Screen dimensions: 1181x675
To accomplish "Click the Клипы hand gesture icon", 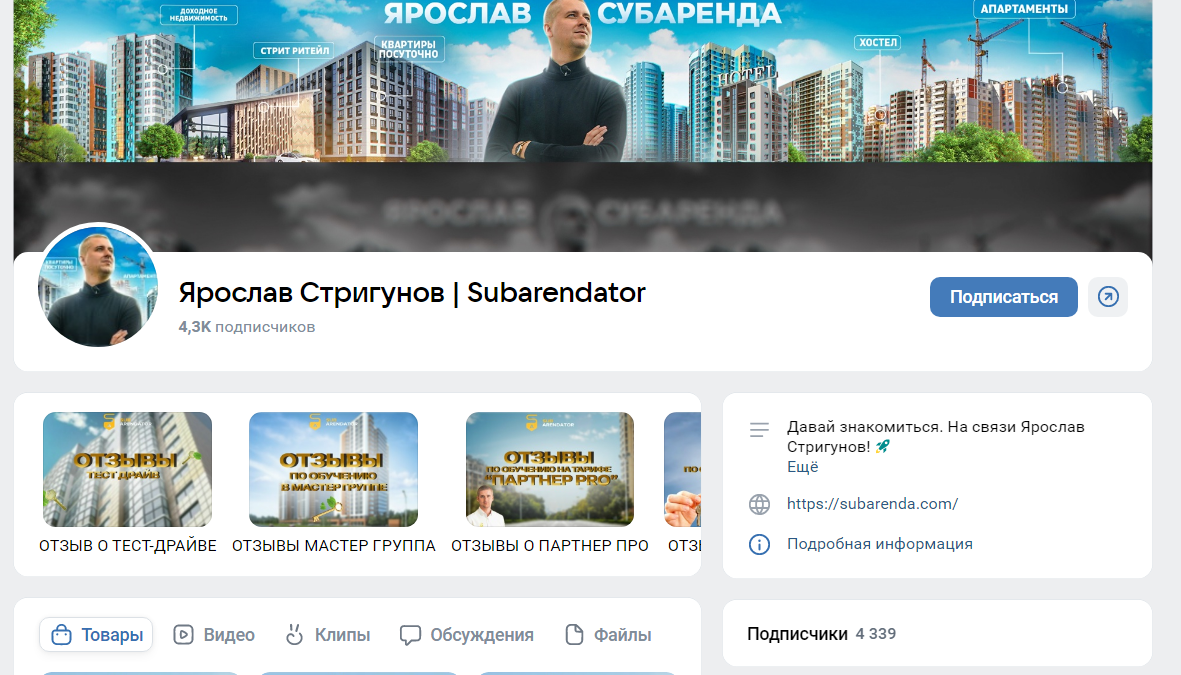I will point(294,635).
